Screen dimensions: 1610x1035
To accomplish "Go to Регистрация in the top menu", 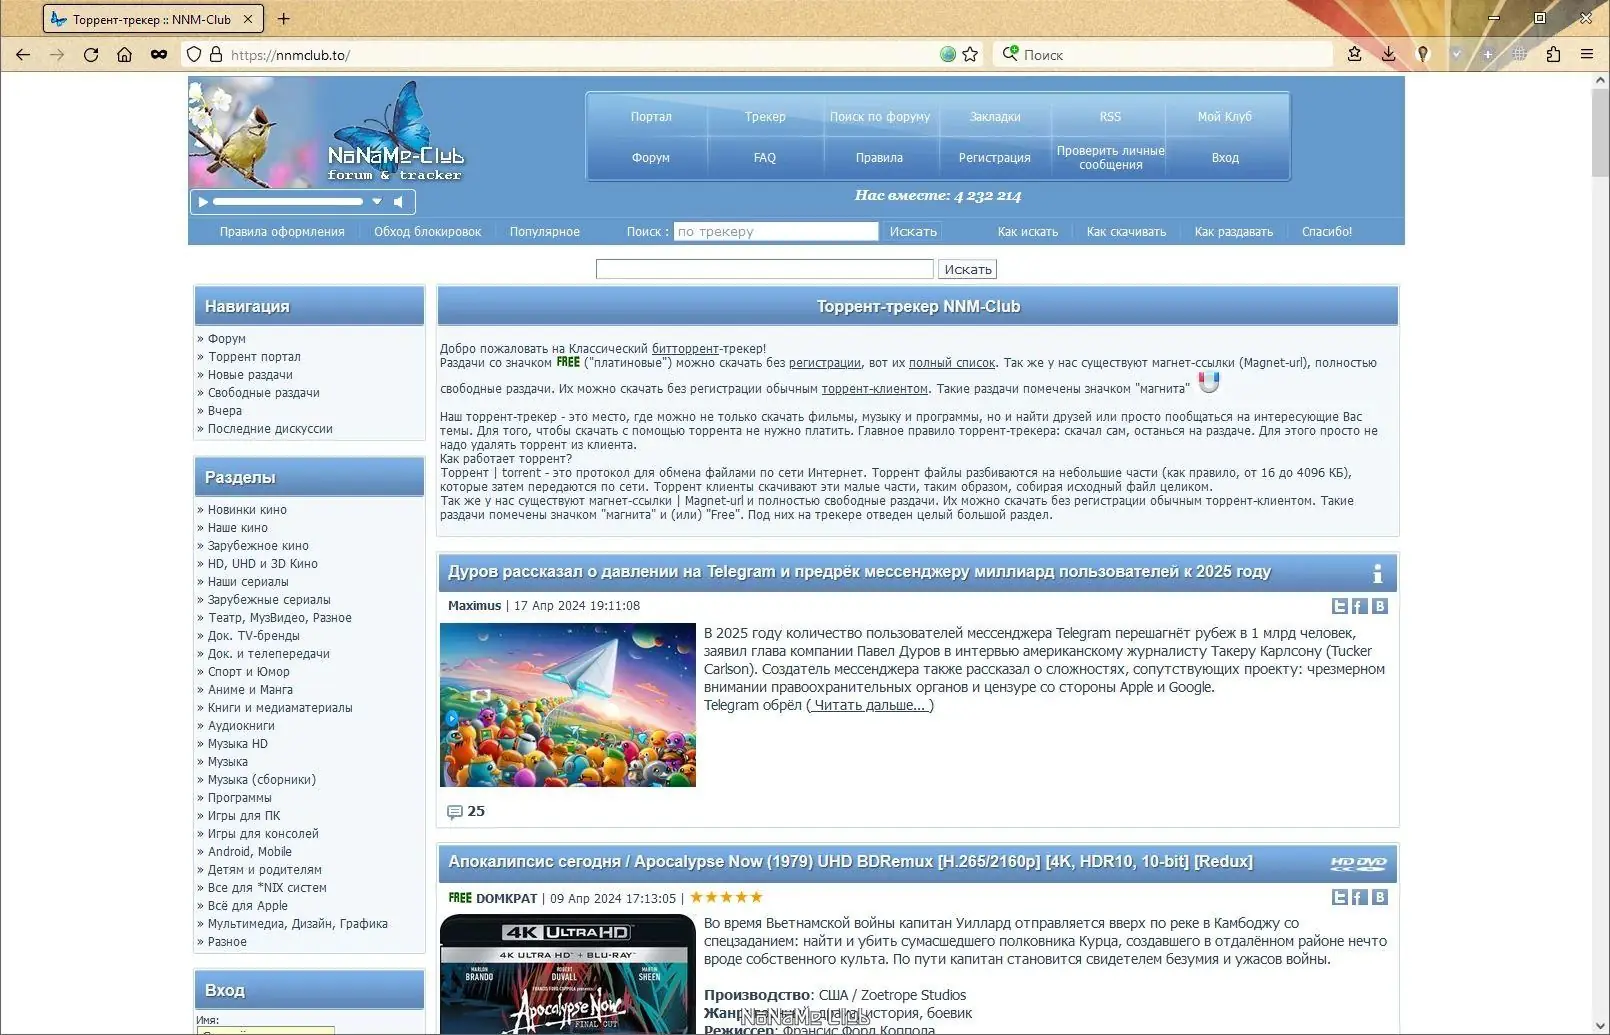I will pos(994,158).
